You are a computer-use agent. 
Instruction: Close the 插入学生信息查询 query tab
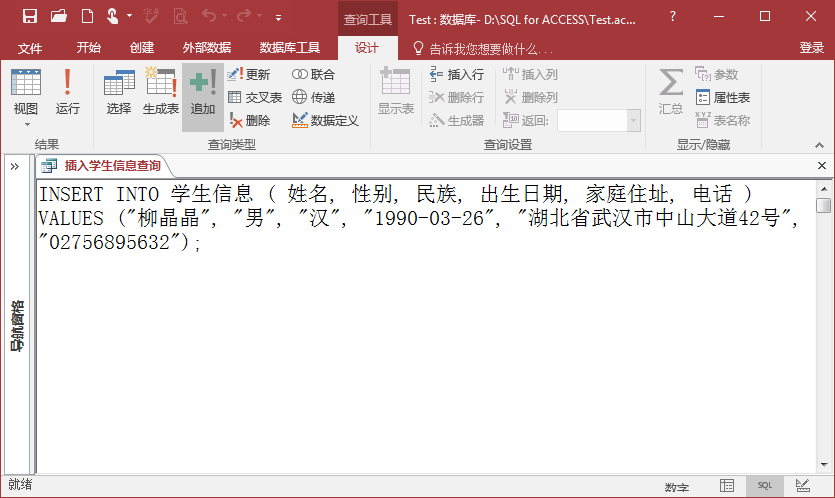822,166
